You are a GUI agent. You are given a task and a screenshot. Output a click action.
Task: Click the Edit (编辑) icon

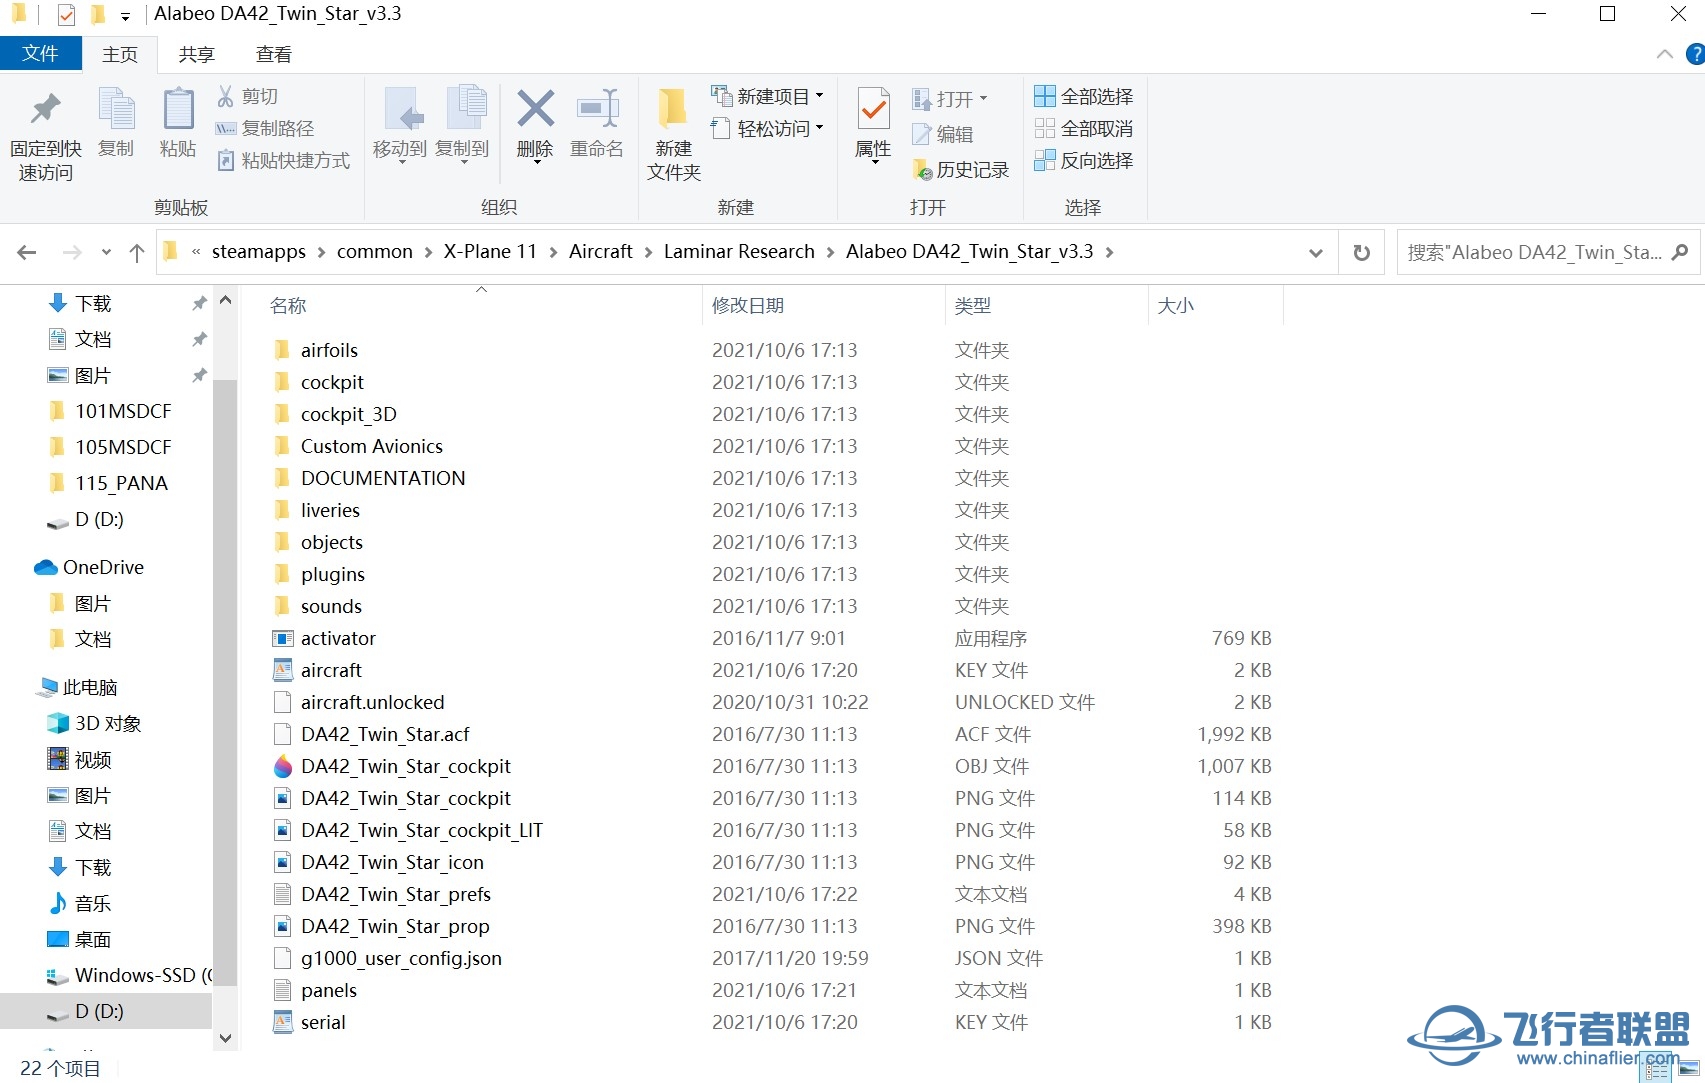click(922, 133)
